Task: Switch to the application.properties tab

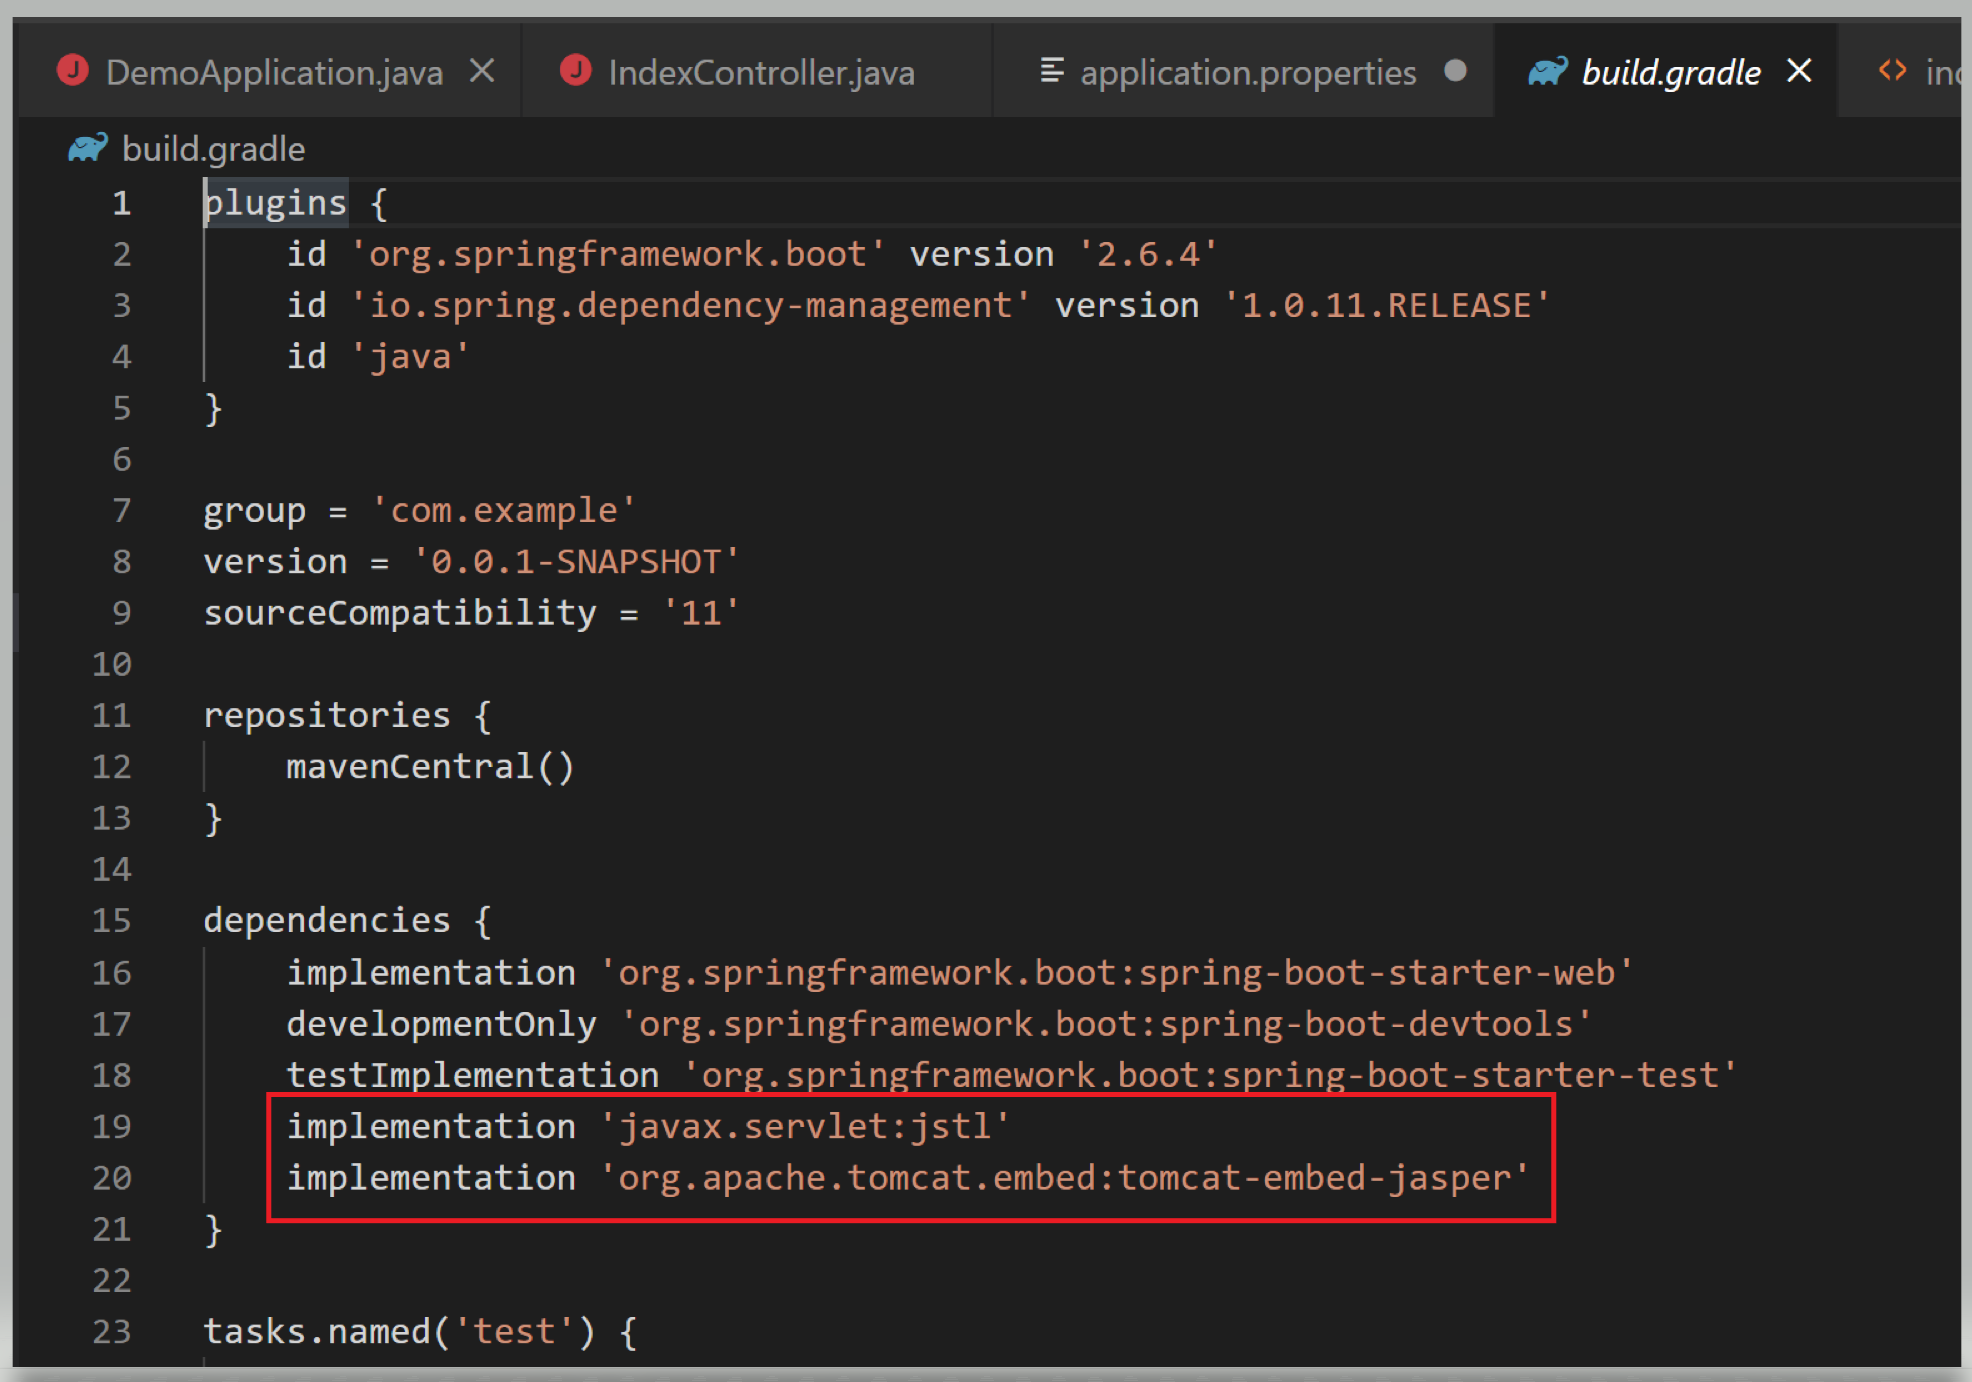Action: click(1248, 73)
